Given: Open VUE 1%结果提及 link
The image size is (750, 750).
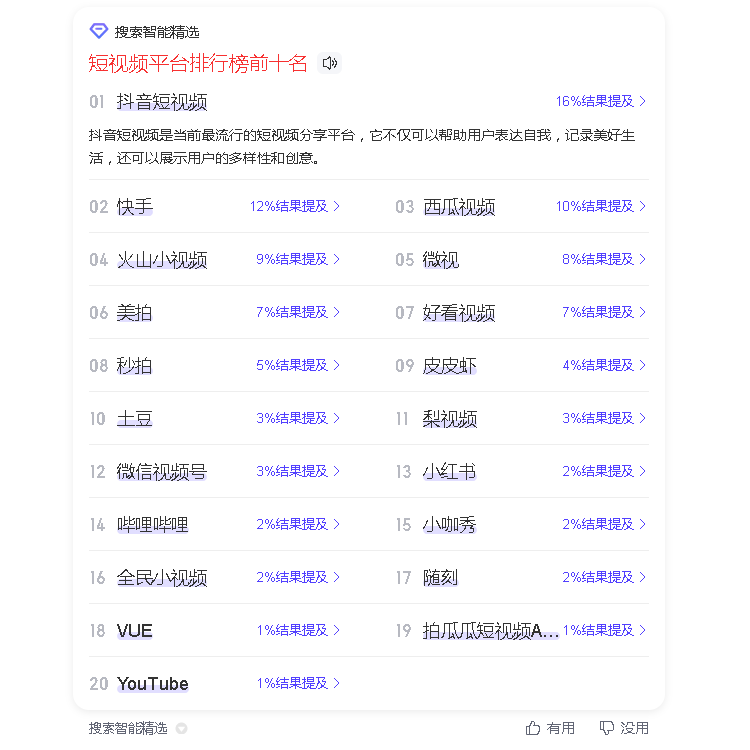Looking at the screenshot, I should click(298, 630).
